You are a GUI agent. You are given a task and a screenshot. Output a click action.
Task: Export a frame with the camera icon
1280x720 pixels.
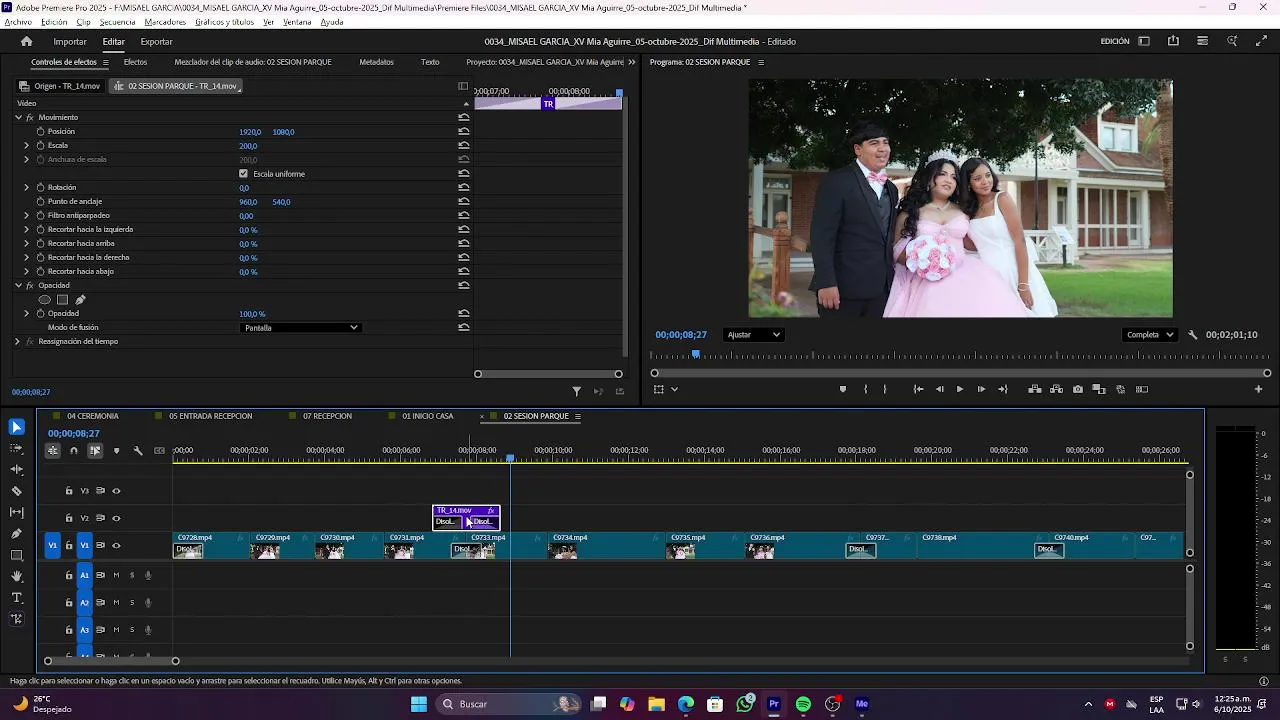click(1077, 389)
